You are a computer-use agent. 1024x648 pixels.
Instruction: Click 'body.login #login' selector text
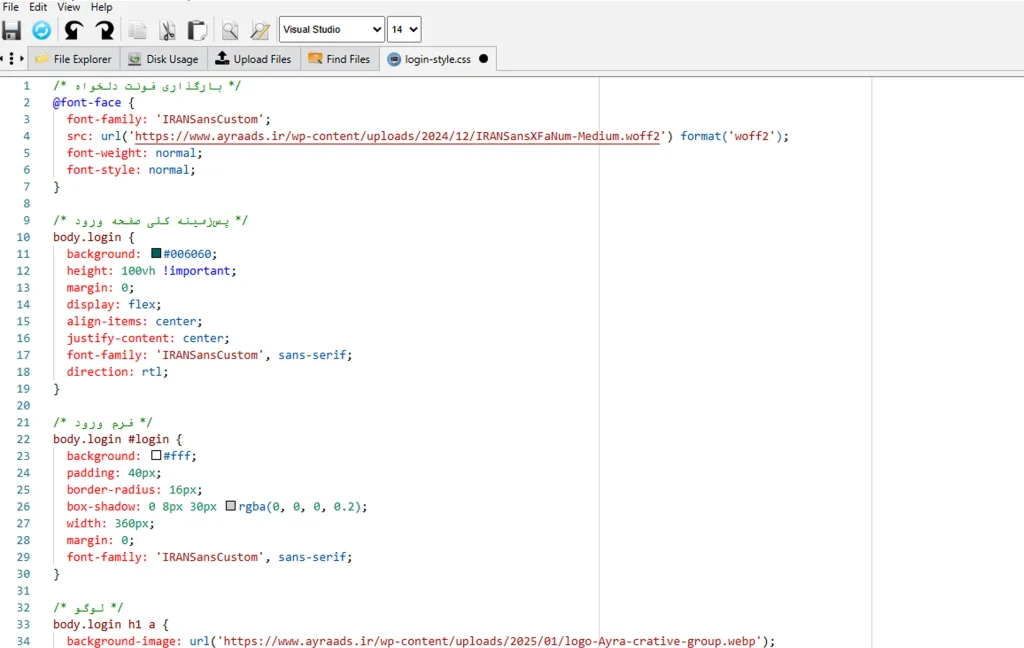[111, 439]
